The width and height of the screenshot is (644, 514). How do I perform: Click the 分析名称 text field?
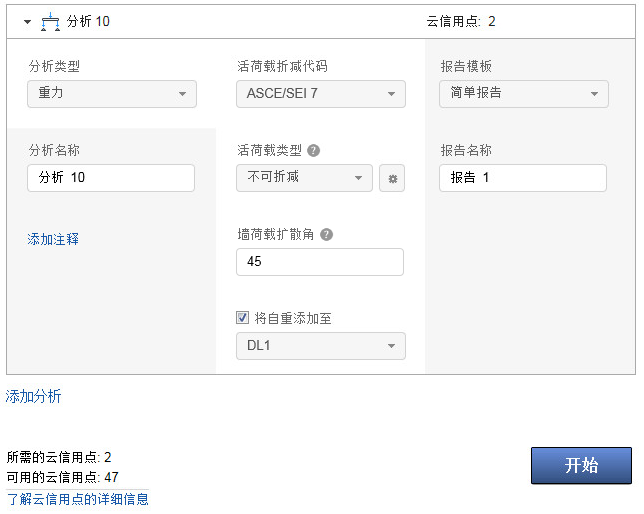(x=111, y=178)
